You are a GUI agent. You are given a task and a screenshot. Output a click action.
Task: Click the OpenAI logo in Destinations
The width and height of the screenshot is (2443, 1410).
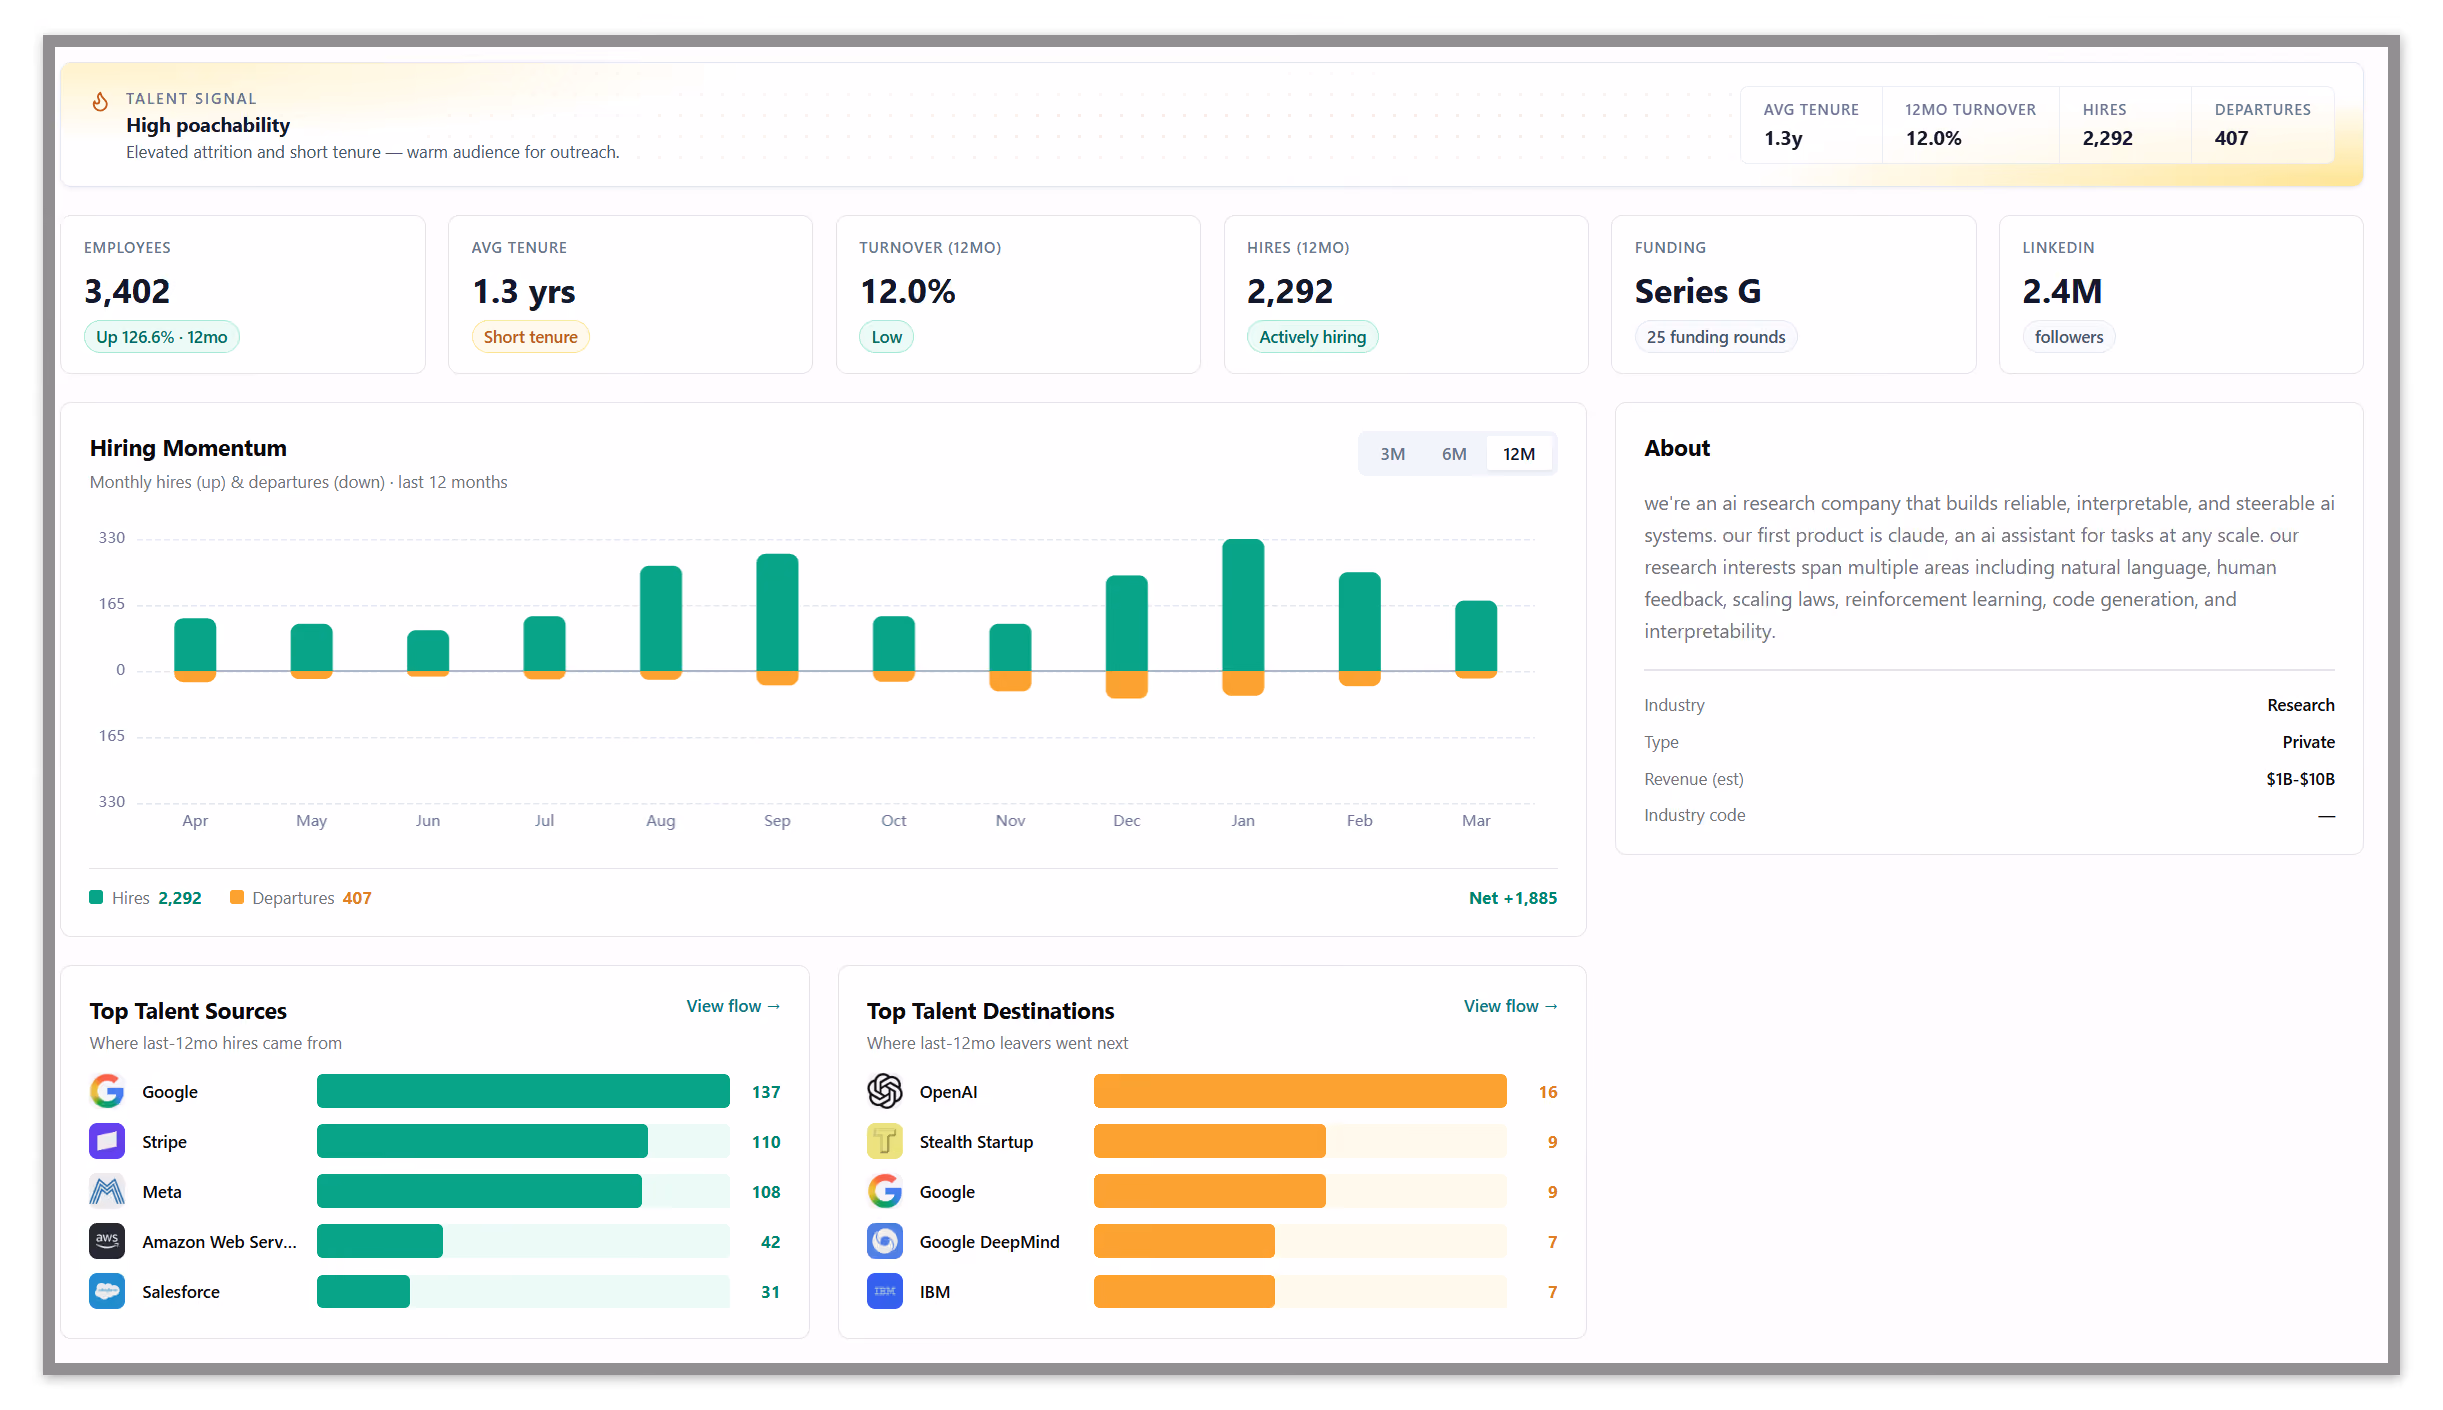[x=885, y=1091]
